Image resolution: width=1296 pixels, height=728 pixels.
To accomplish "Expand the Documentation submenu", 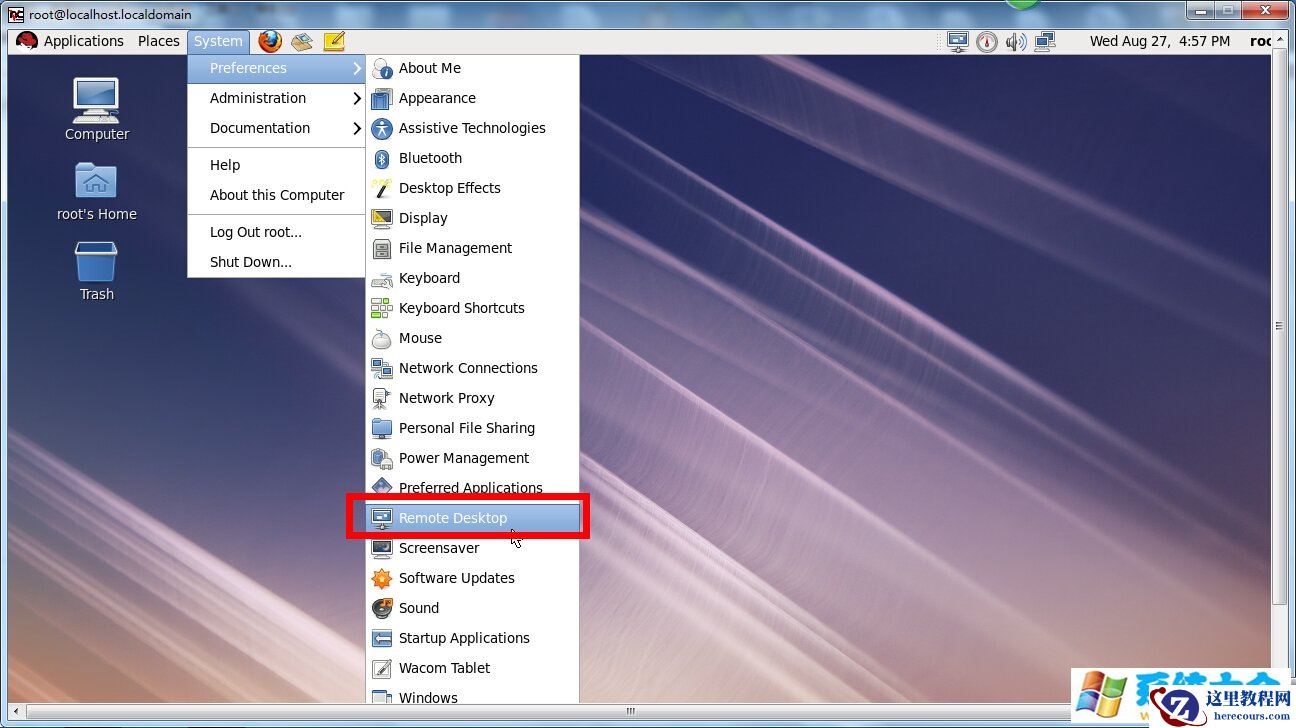I will click(276, 128).
